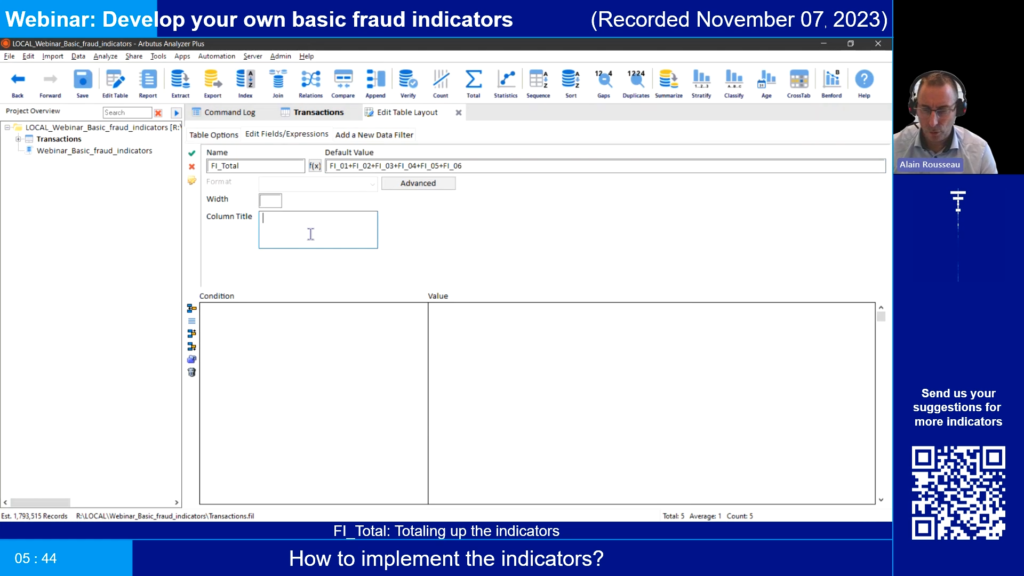Run the Count tool
This screenshot has width=1024, height=576.
441,84
